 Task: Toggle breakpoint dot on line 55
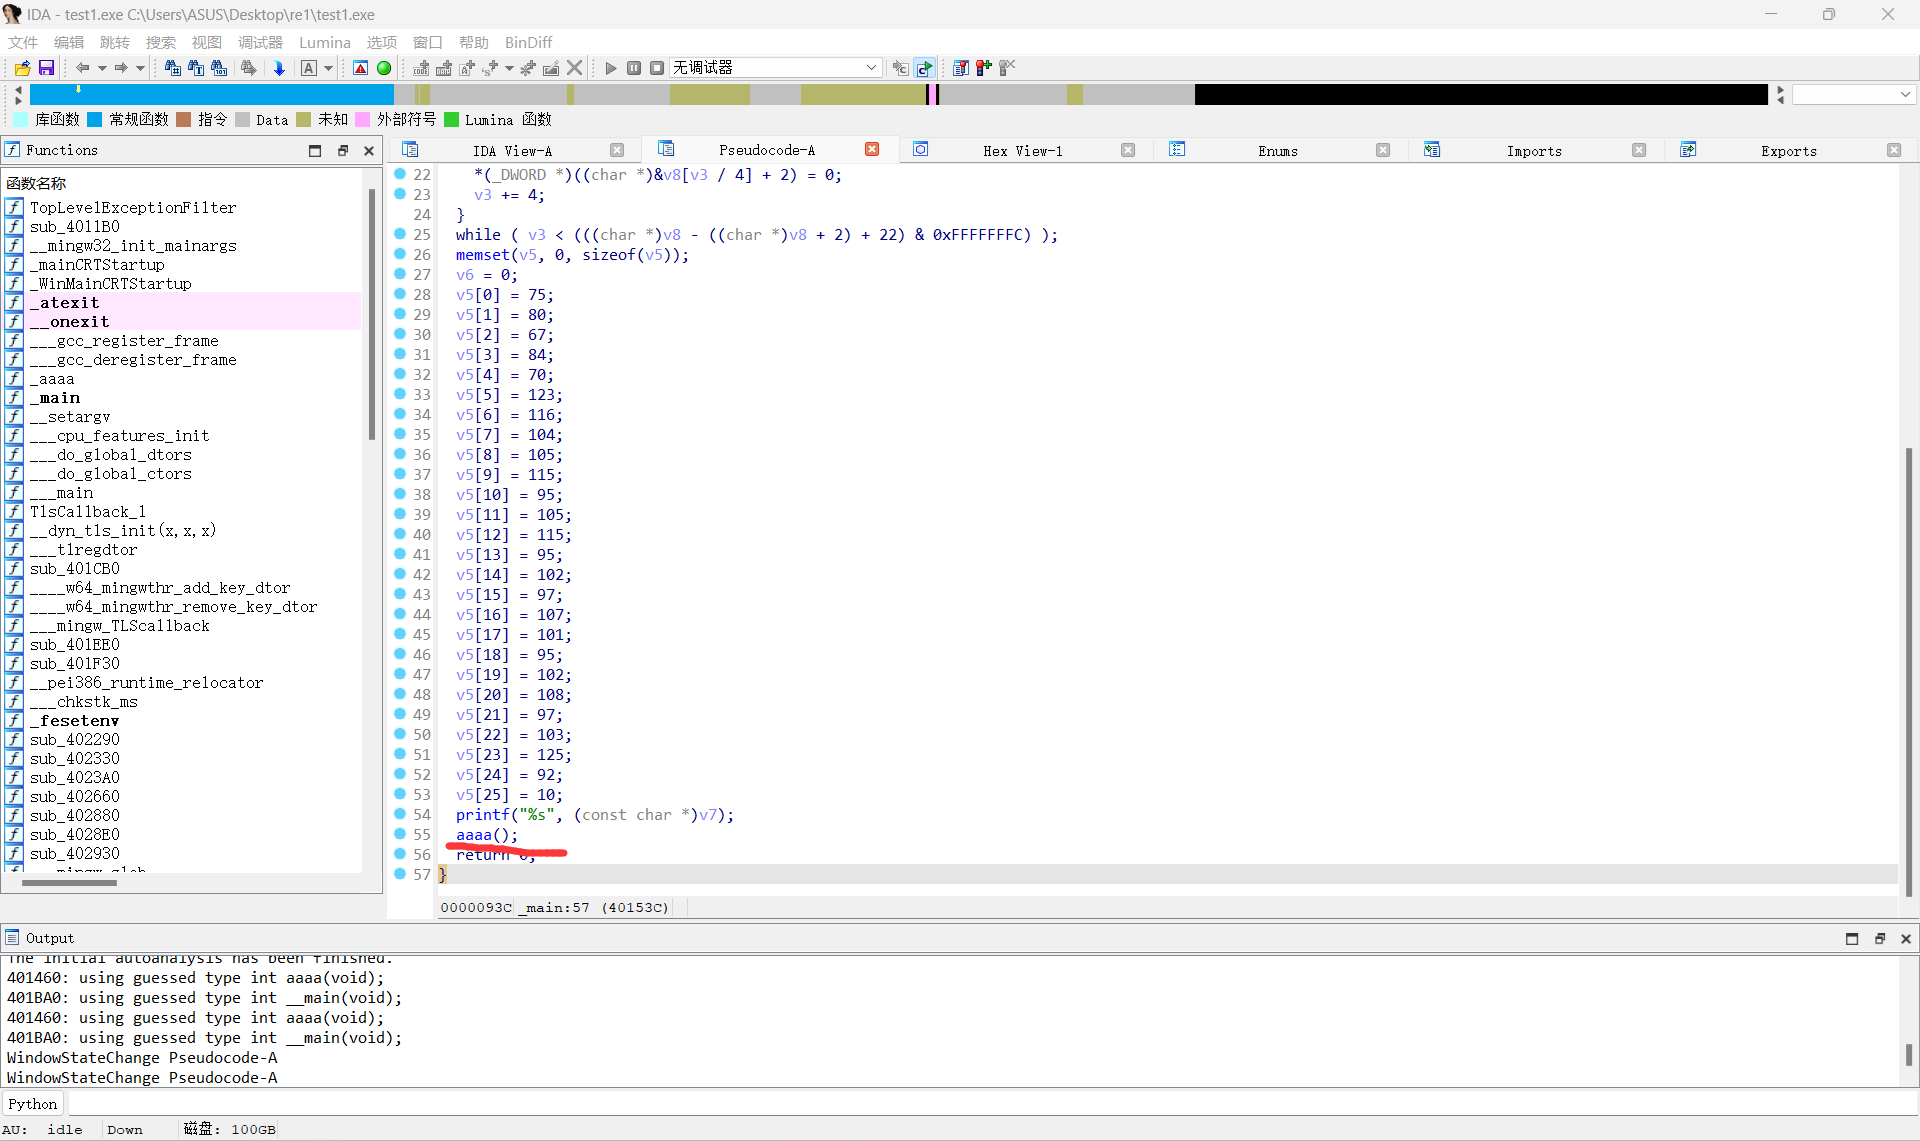400,834
